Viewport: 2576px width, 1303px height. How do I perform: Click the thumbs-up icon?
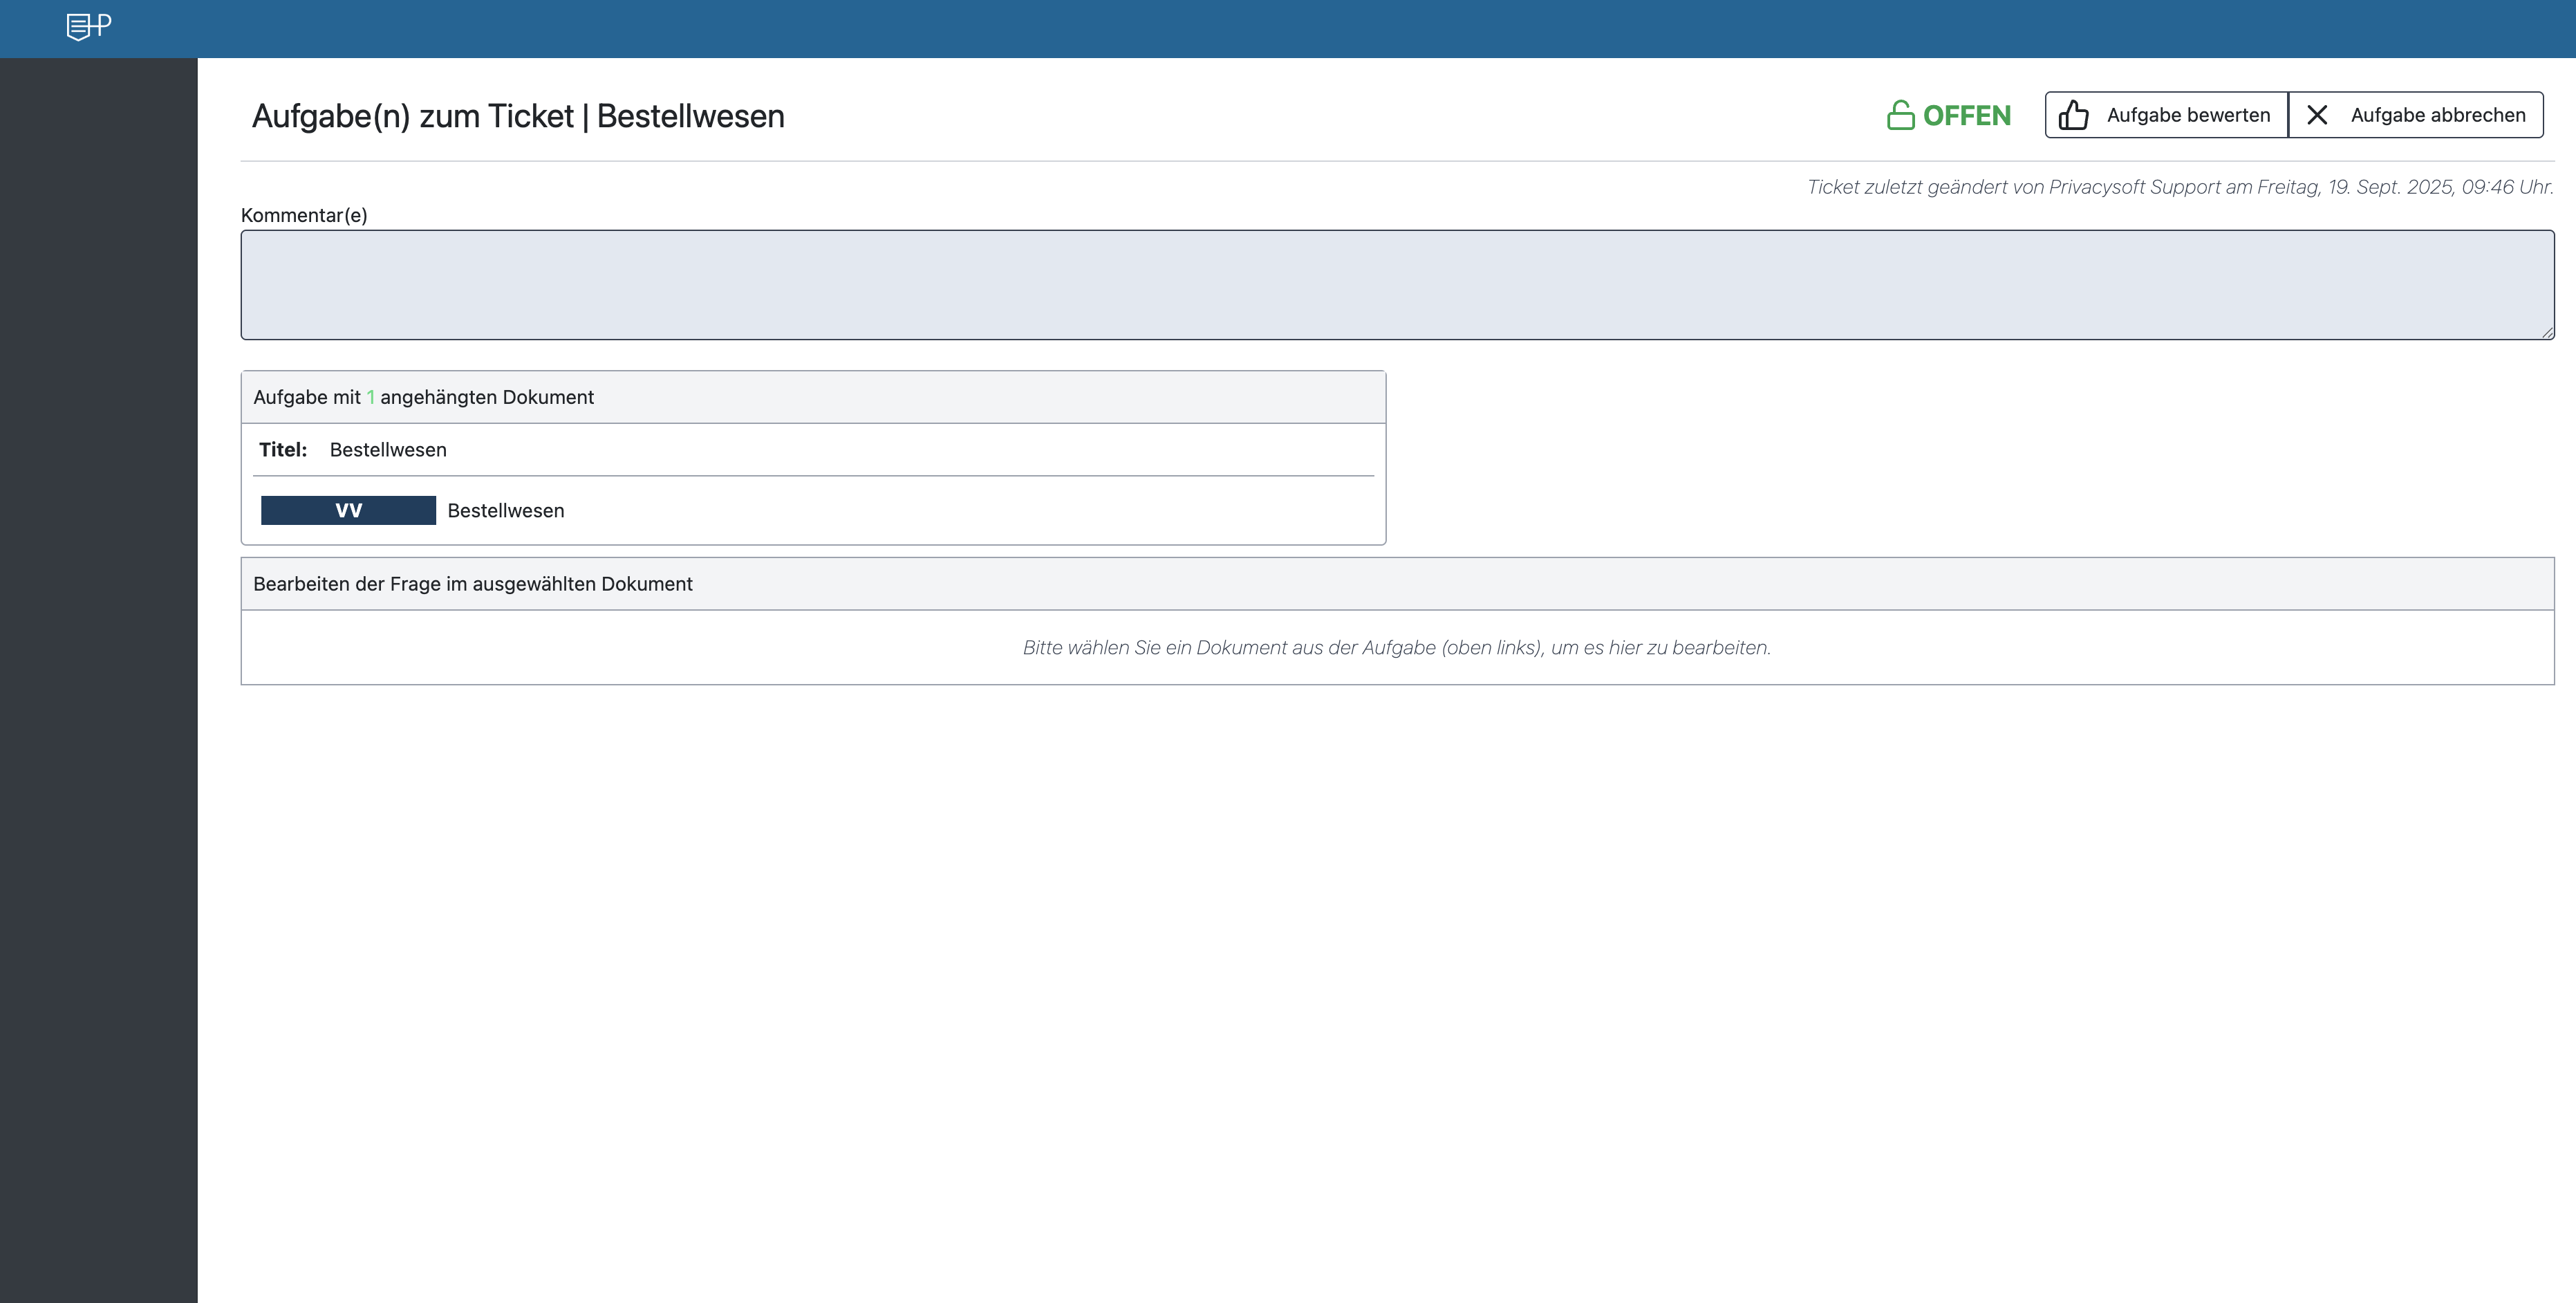point(2073,115)
